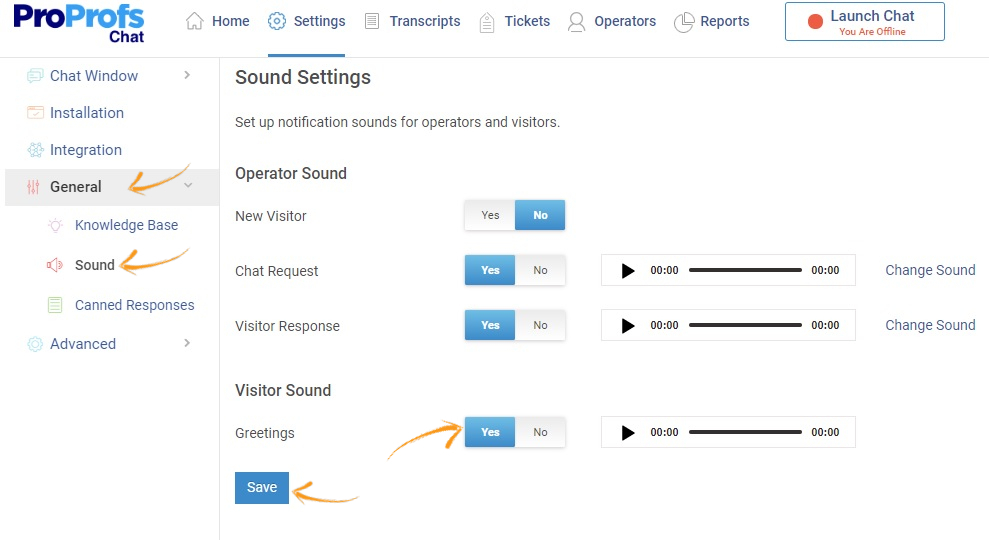Collapse the General section chevron

188,186
